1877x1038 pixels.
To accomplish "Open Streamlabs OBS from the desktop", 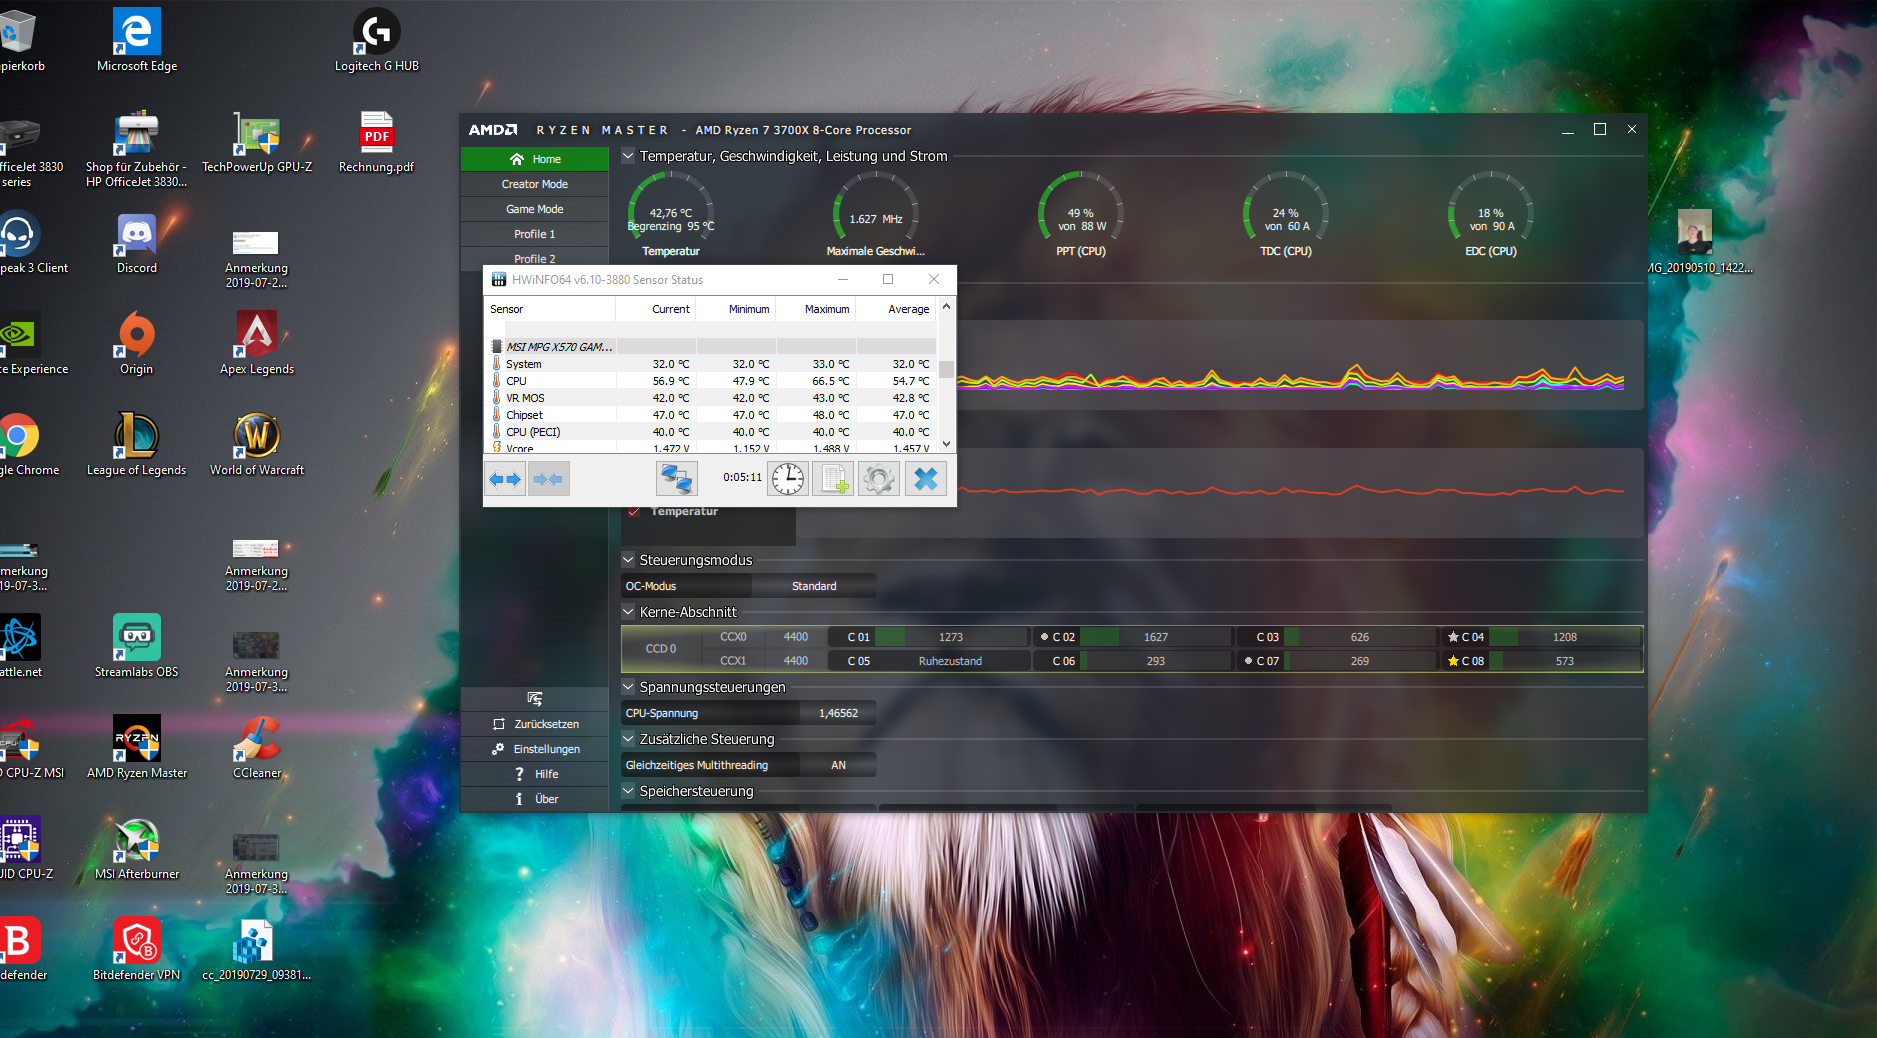I will [137, 647].
